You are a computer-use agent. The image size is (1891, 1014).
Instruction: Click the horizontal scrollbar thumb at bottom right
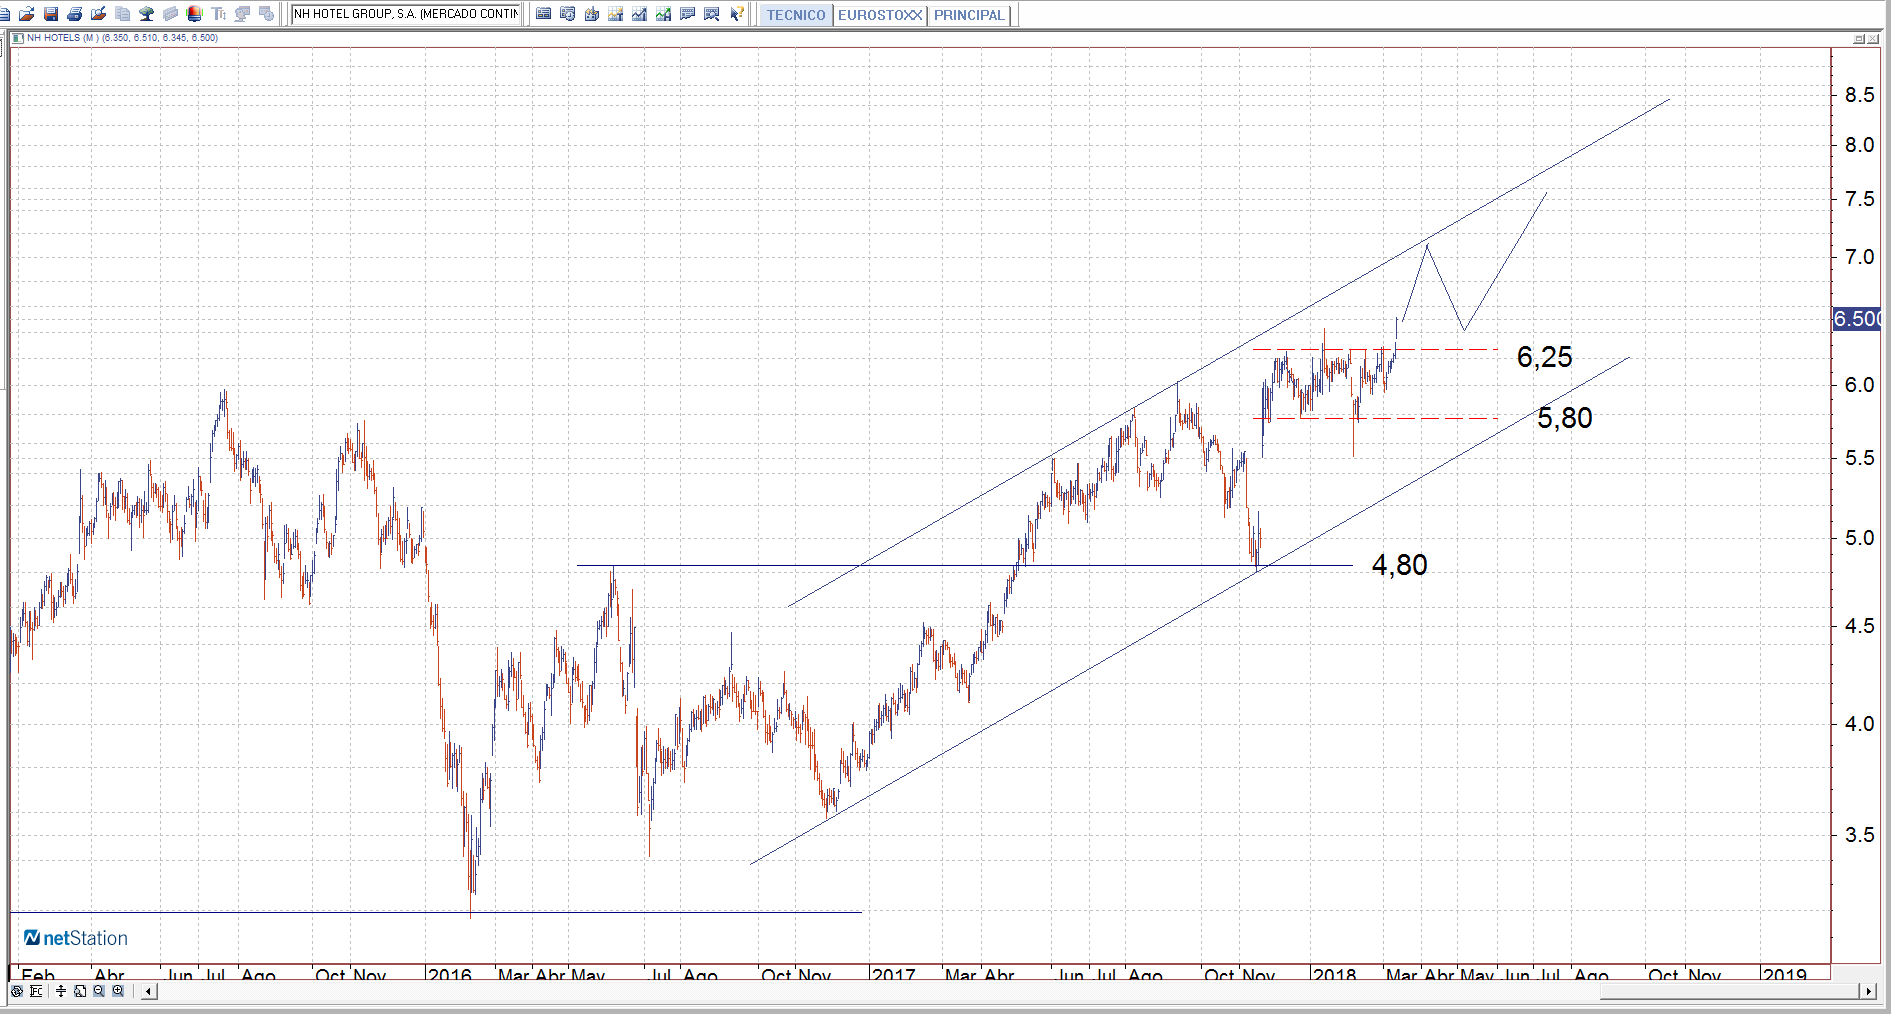pyautogui.click(x=1729, y=991)
